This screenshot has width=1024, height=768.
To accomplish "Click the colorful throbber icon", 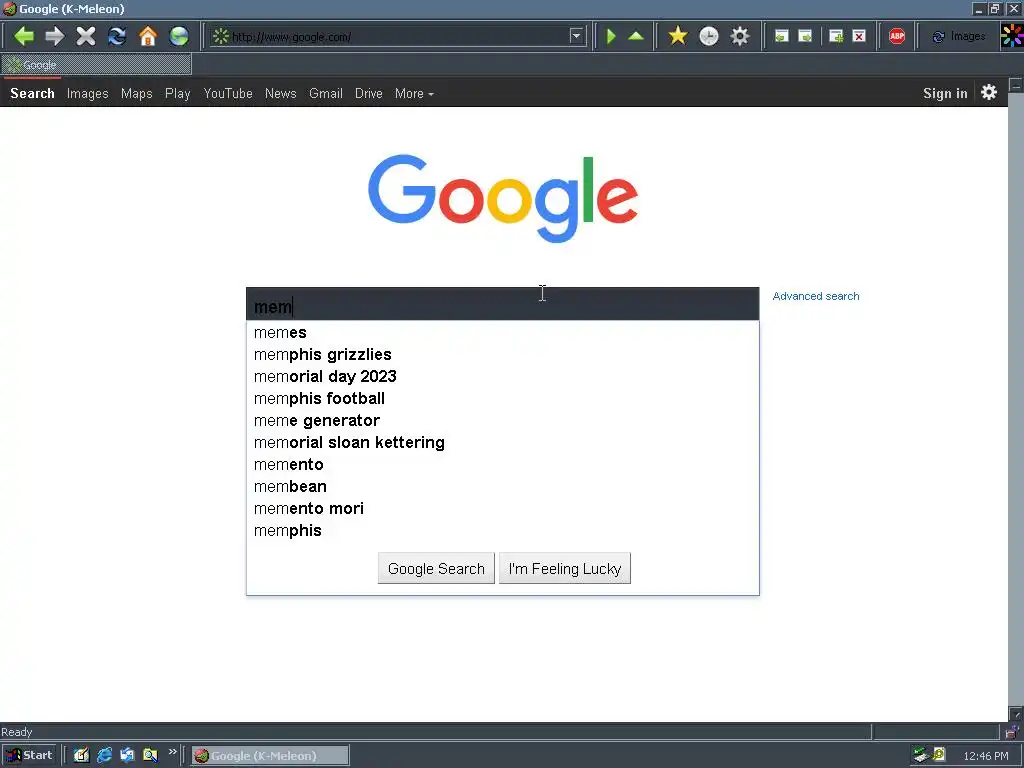I will pos(1012,36).
